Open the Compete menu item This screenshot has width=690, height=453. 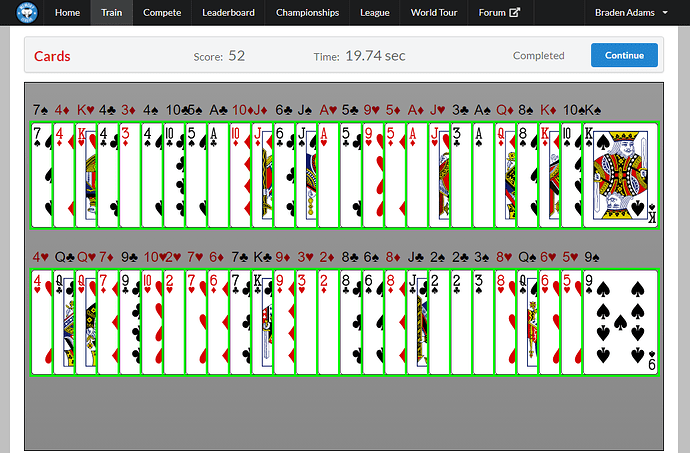162,13
